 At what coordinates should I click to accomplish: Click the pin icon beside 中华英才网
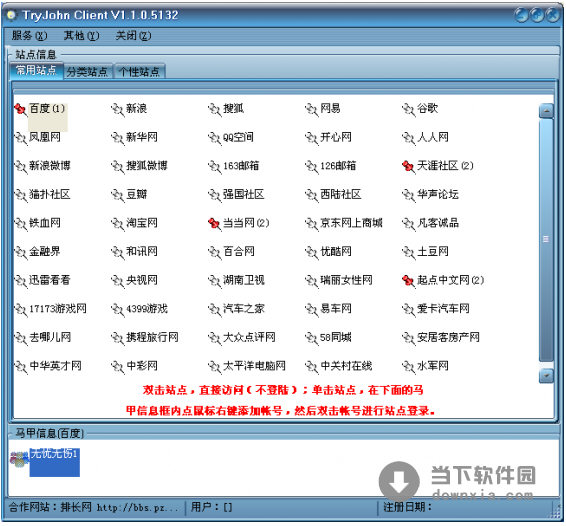click(20, 367)
